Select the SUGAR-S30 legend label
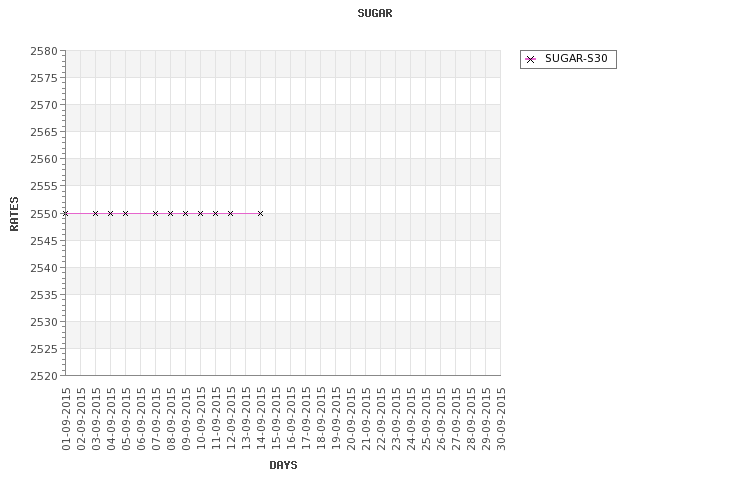 point(576,58)
